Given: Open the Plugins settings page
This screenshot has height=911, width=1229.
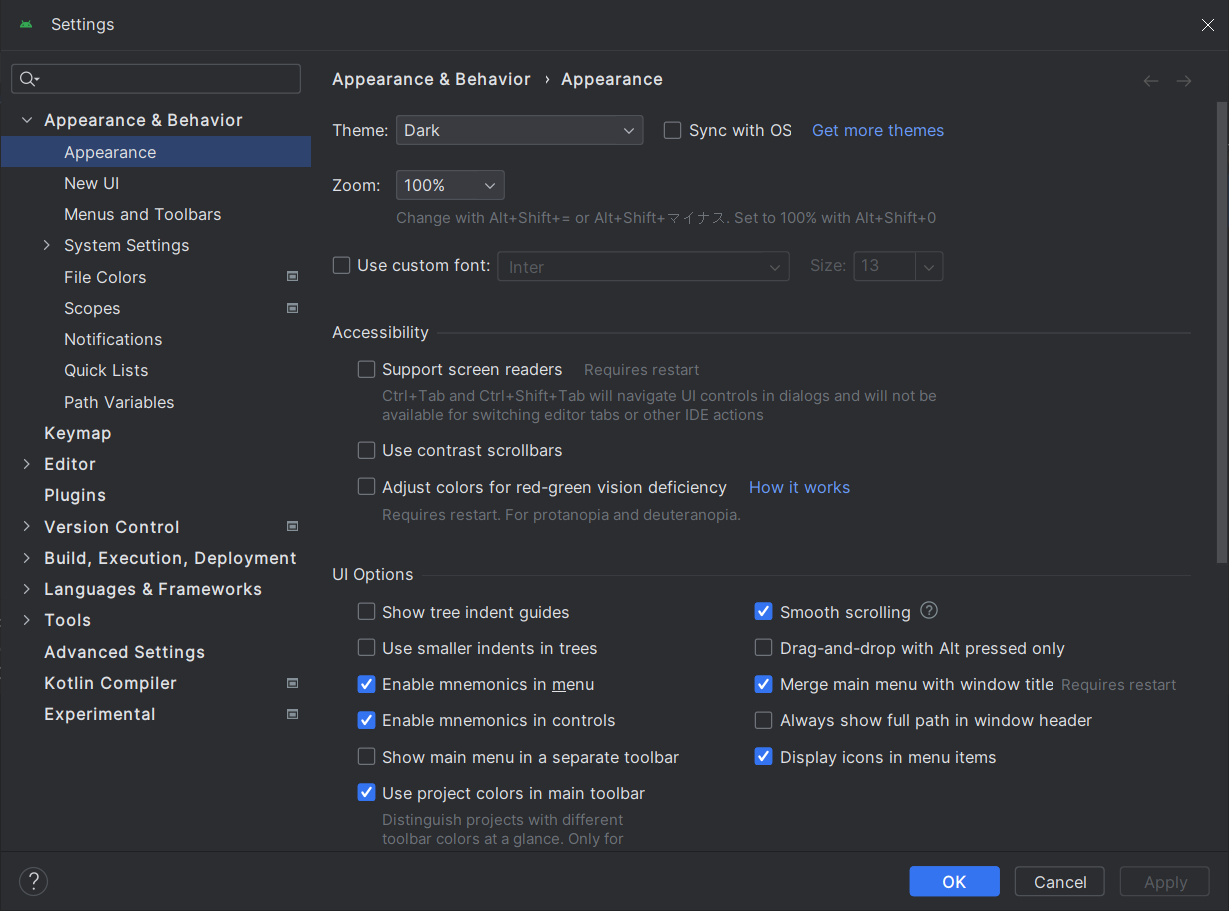Looking at the screenshot, I should click(x=75, y=495).
